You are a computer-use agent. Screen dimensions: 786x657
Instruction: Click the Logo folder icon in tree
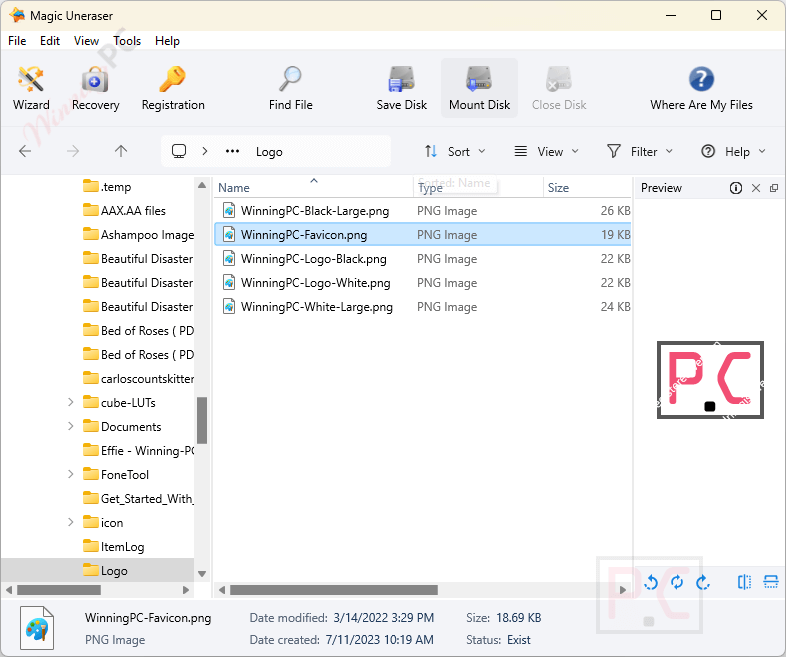pyautogui.click(x=90, y=570)
